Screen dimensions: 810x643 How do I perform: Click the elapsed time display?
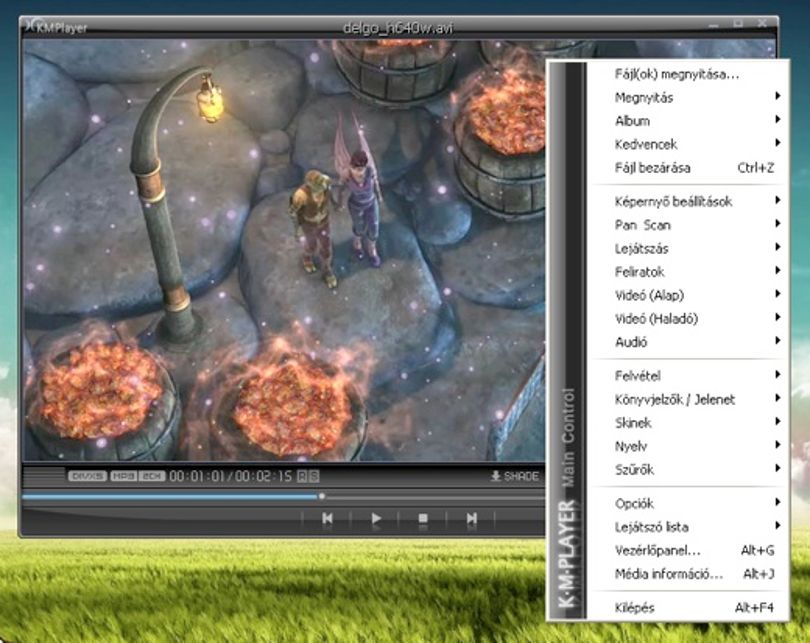(198, 476)
